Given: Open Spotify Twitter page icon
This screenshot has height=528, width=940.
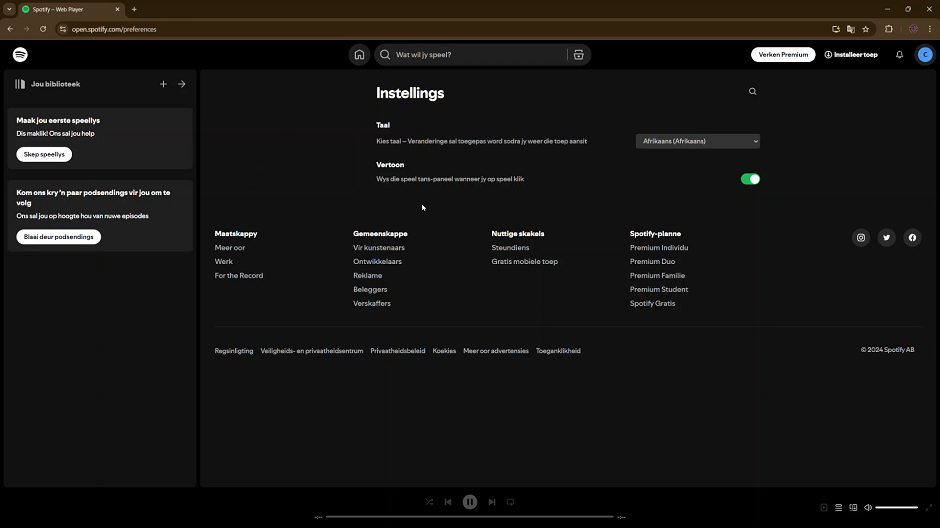Looking at the screenshot, I should pyautogui.click(x=887, y=237).
